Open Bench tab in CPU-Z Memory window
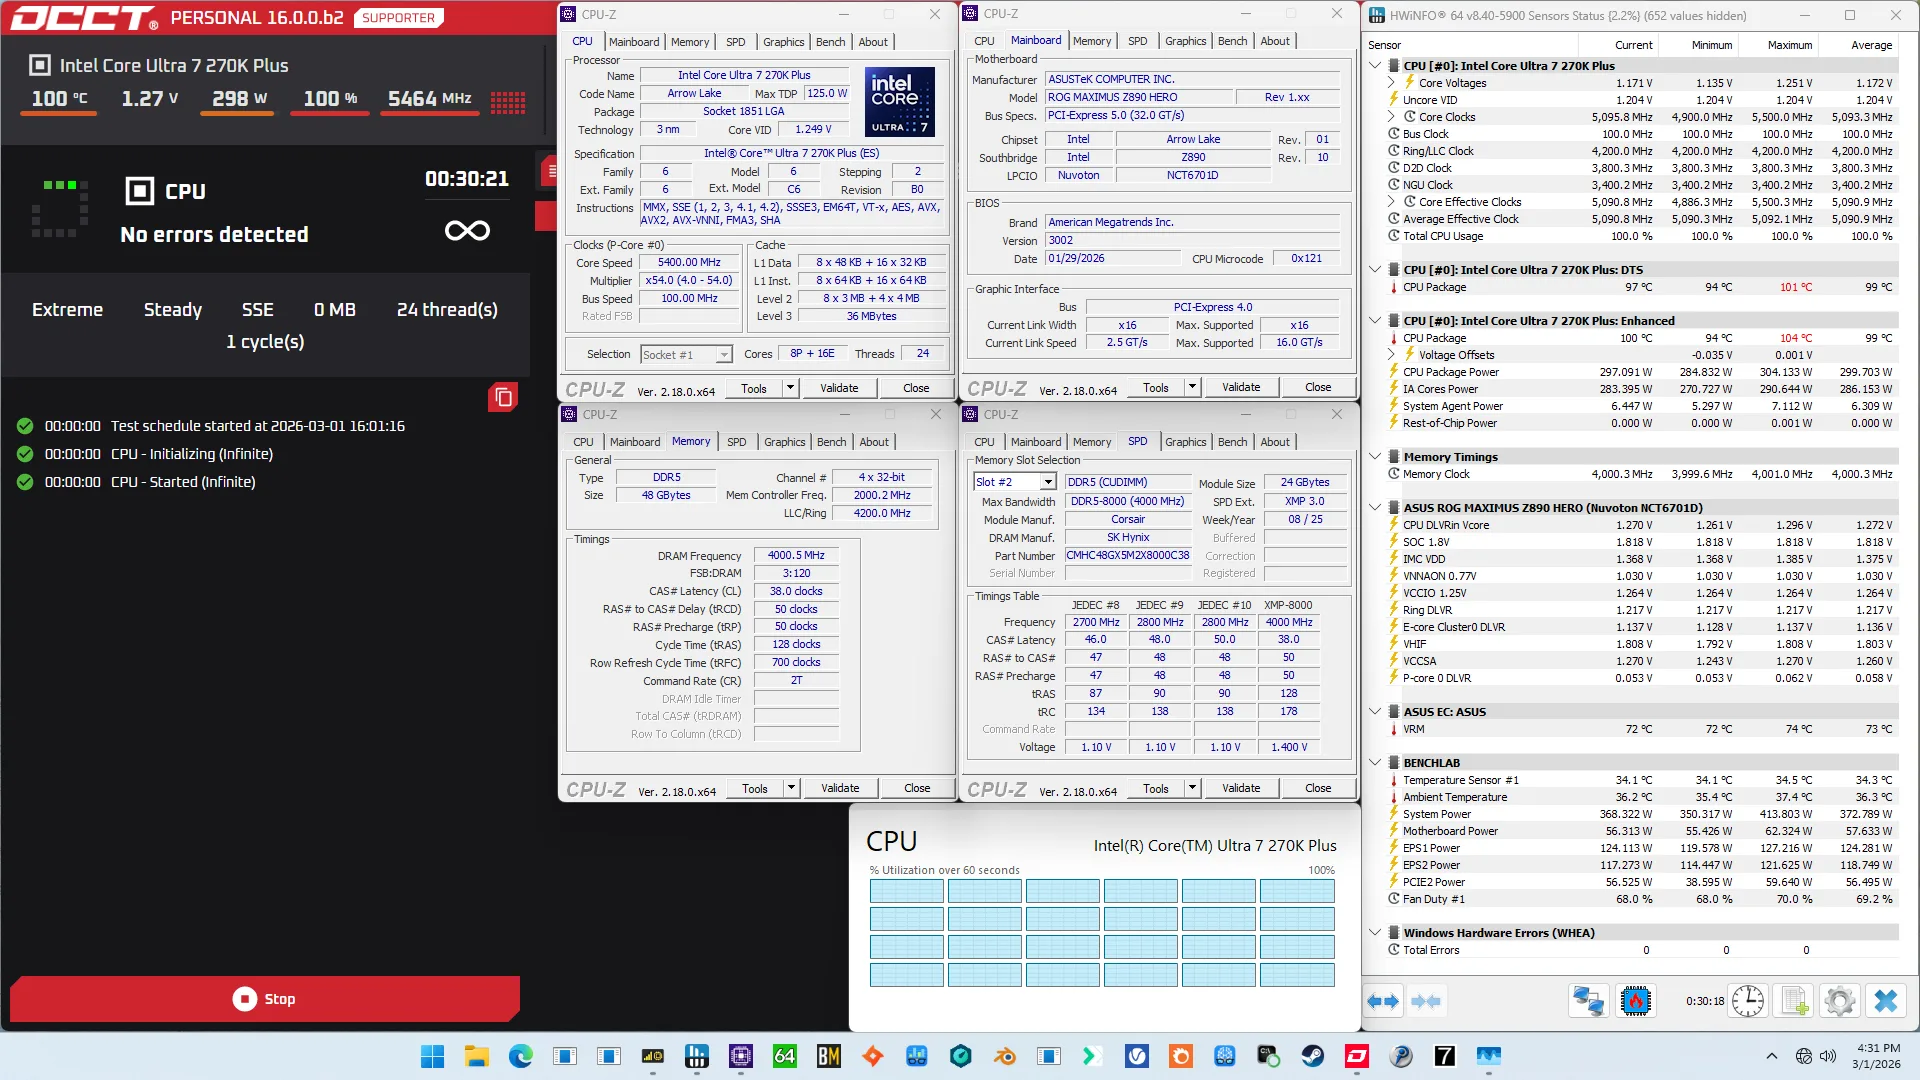1920x1080 pixels. pos(831,442)
